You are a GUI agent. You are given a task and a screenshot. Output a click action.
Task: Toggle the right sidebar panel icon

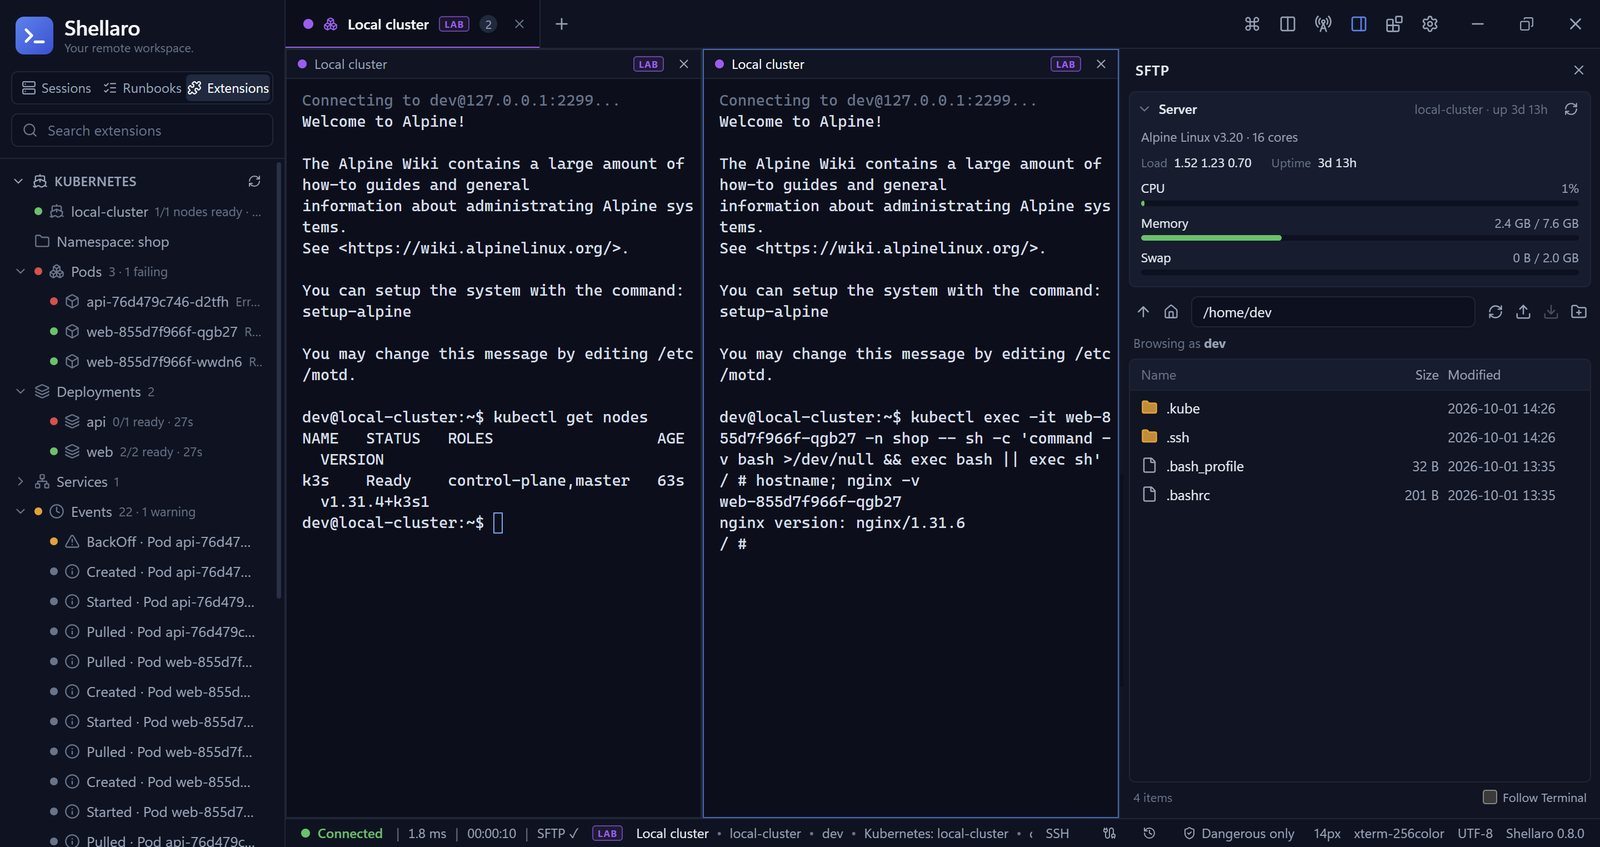click(1359, 24)
